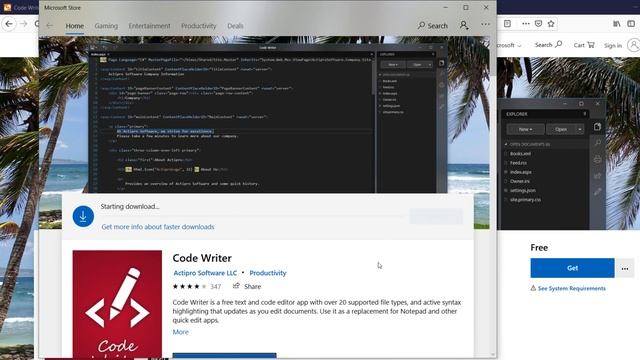Viewport: 640px width, 360px height.
Task: Click the 'Free' price text
Action: click(x=539, y=247)
